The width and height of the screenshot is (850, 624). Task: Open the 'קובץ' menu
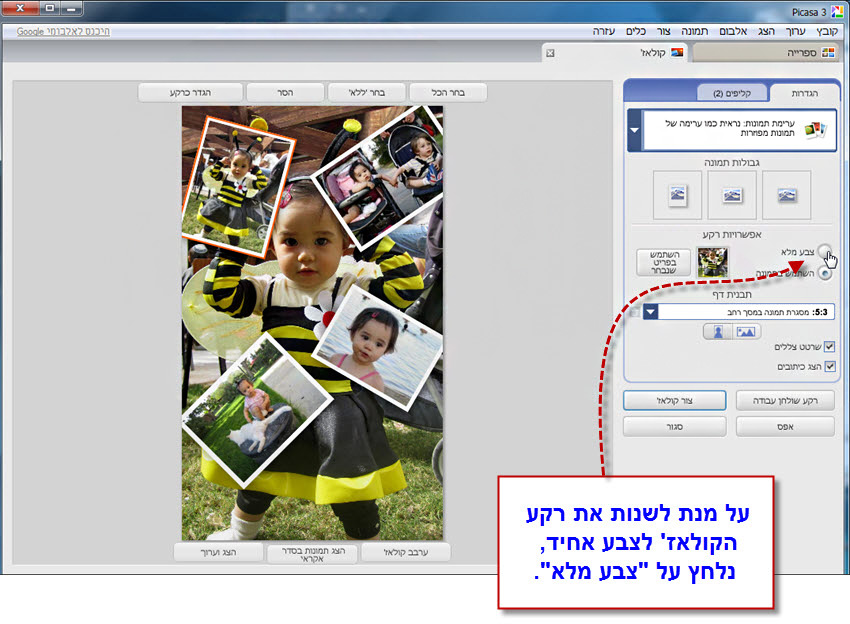point(827,31)
